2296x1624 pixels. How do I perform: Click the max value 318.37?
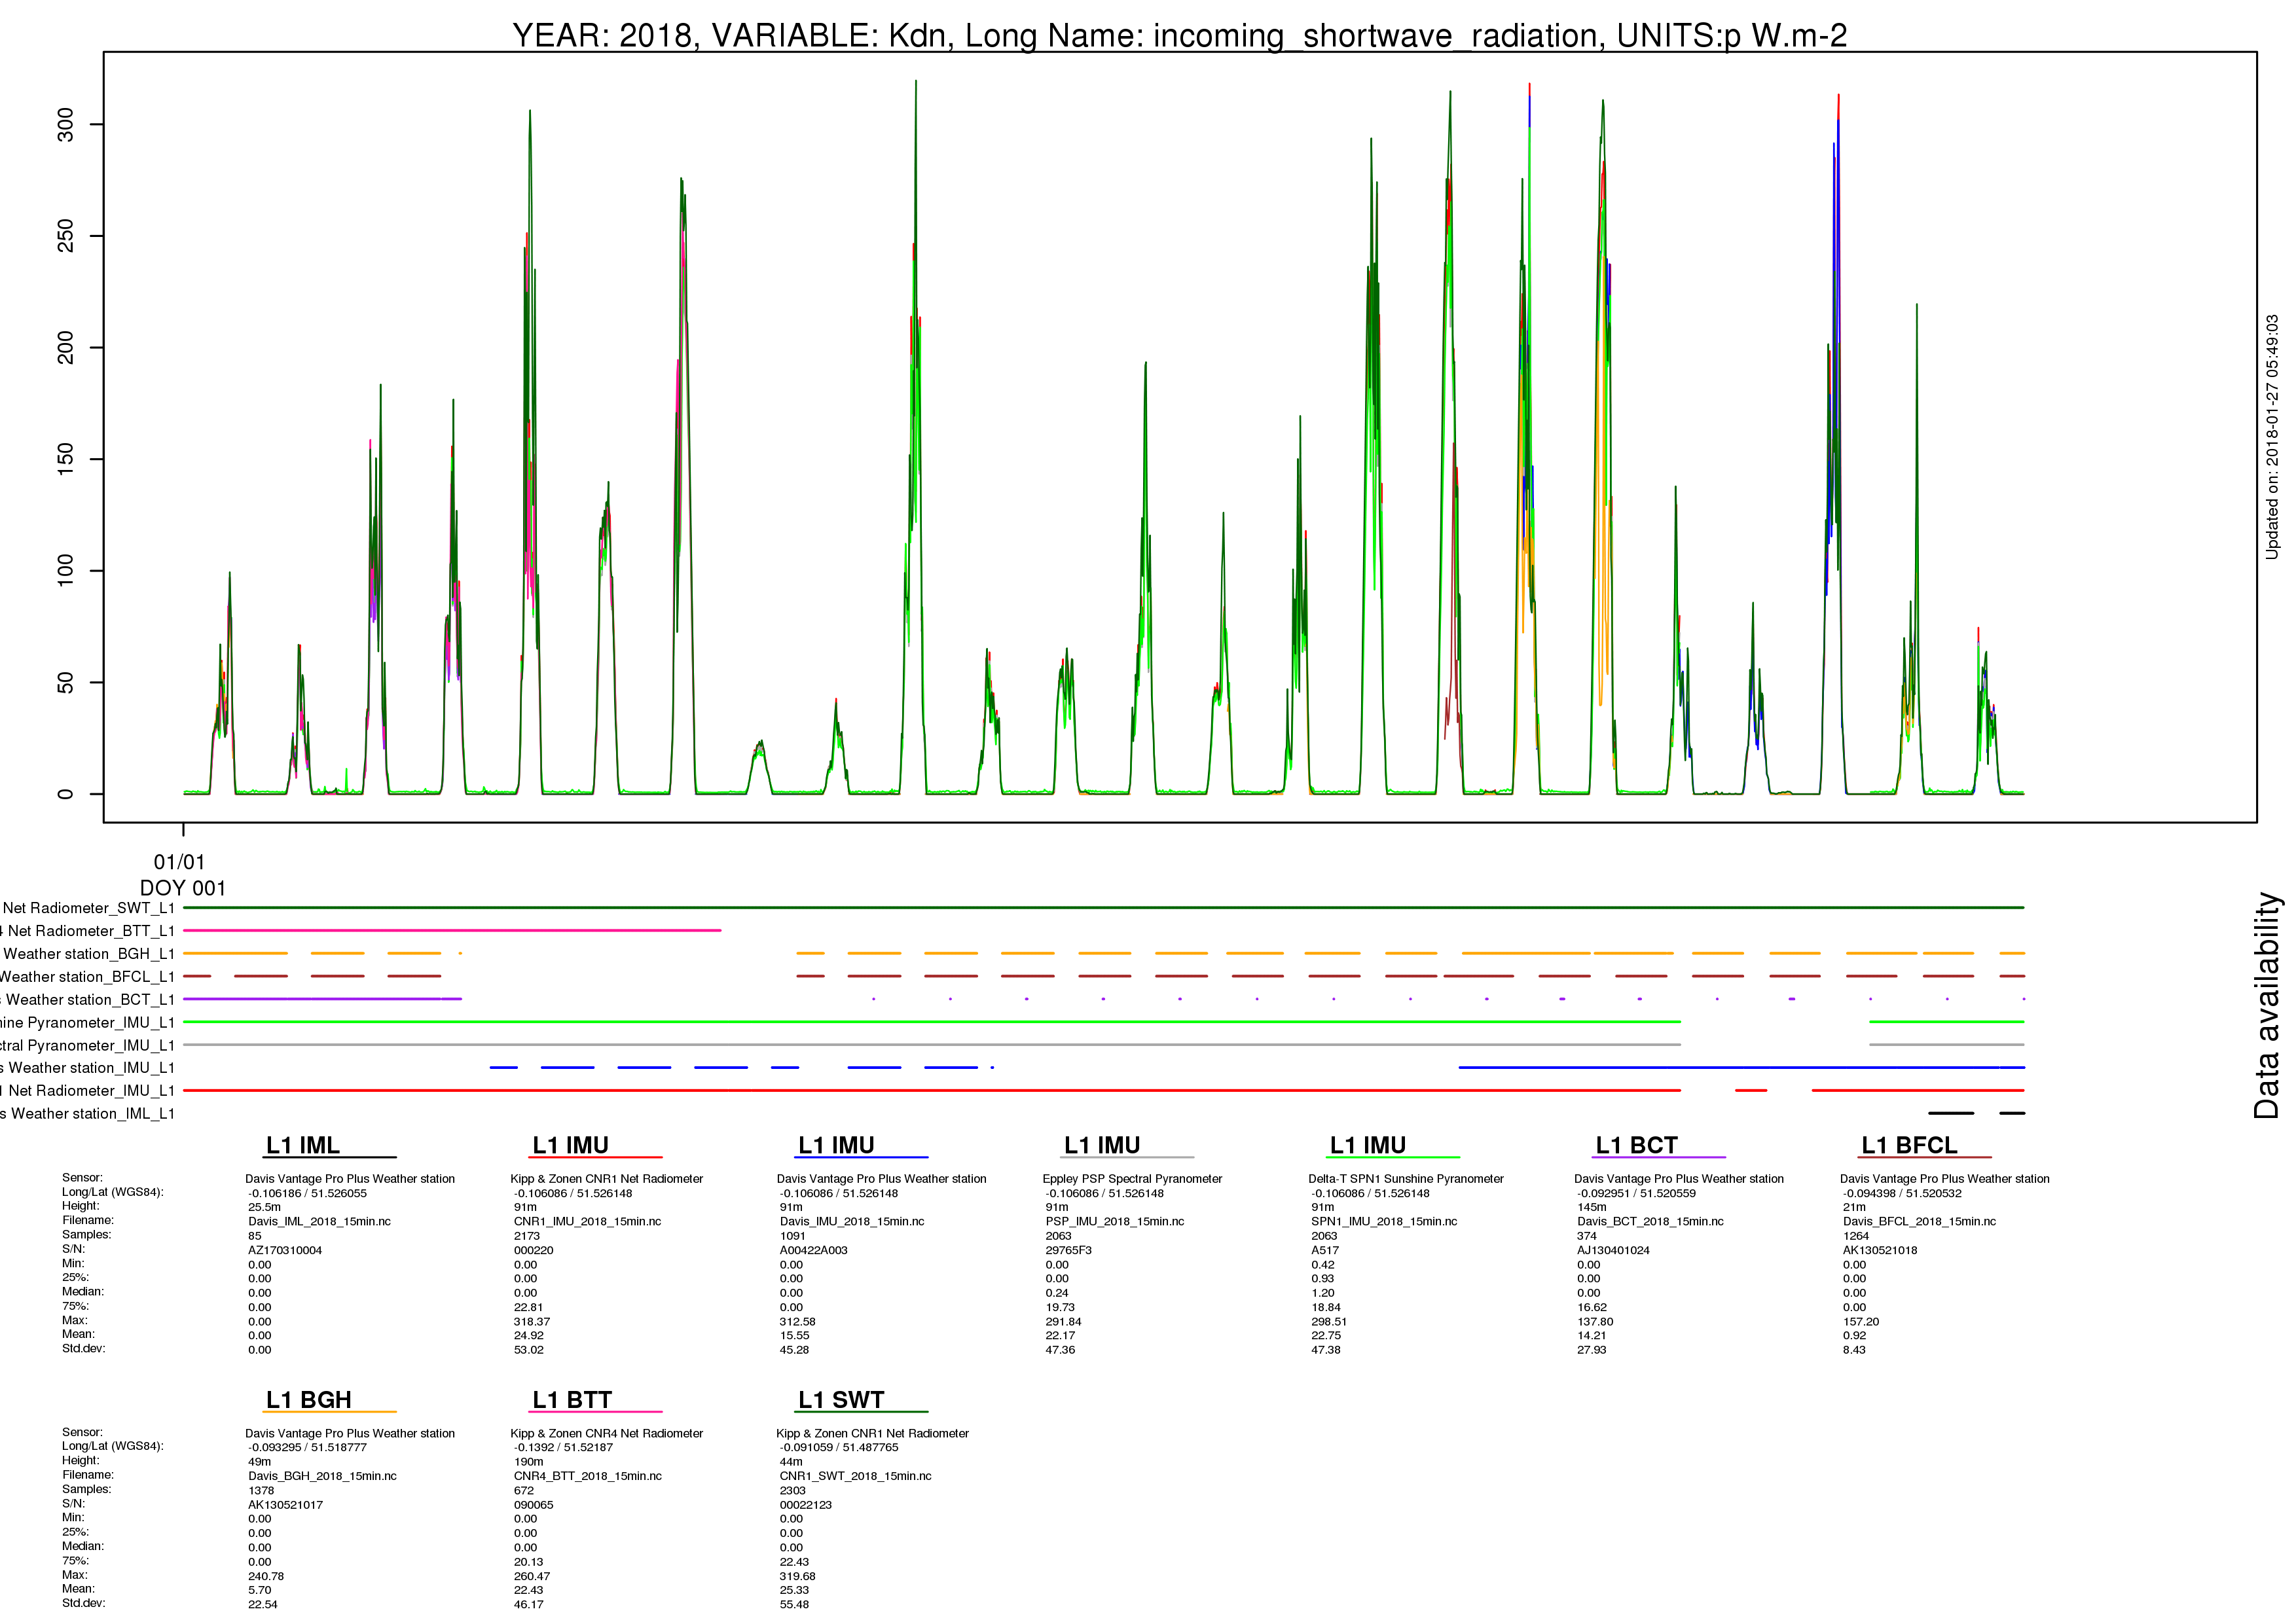click(532, 1322)
